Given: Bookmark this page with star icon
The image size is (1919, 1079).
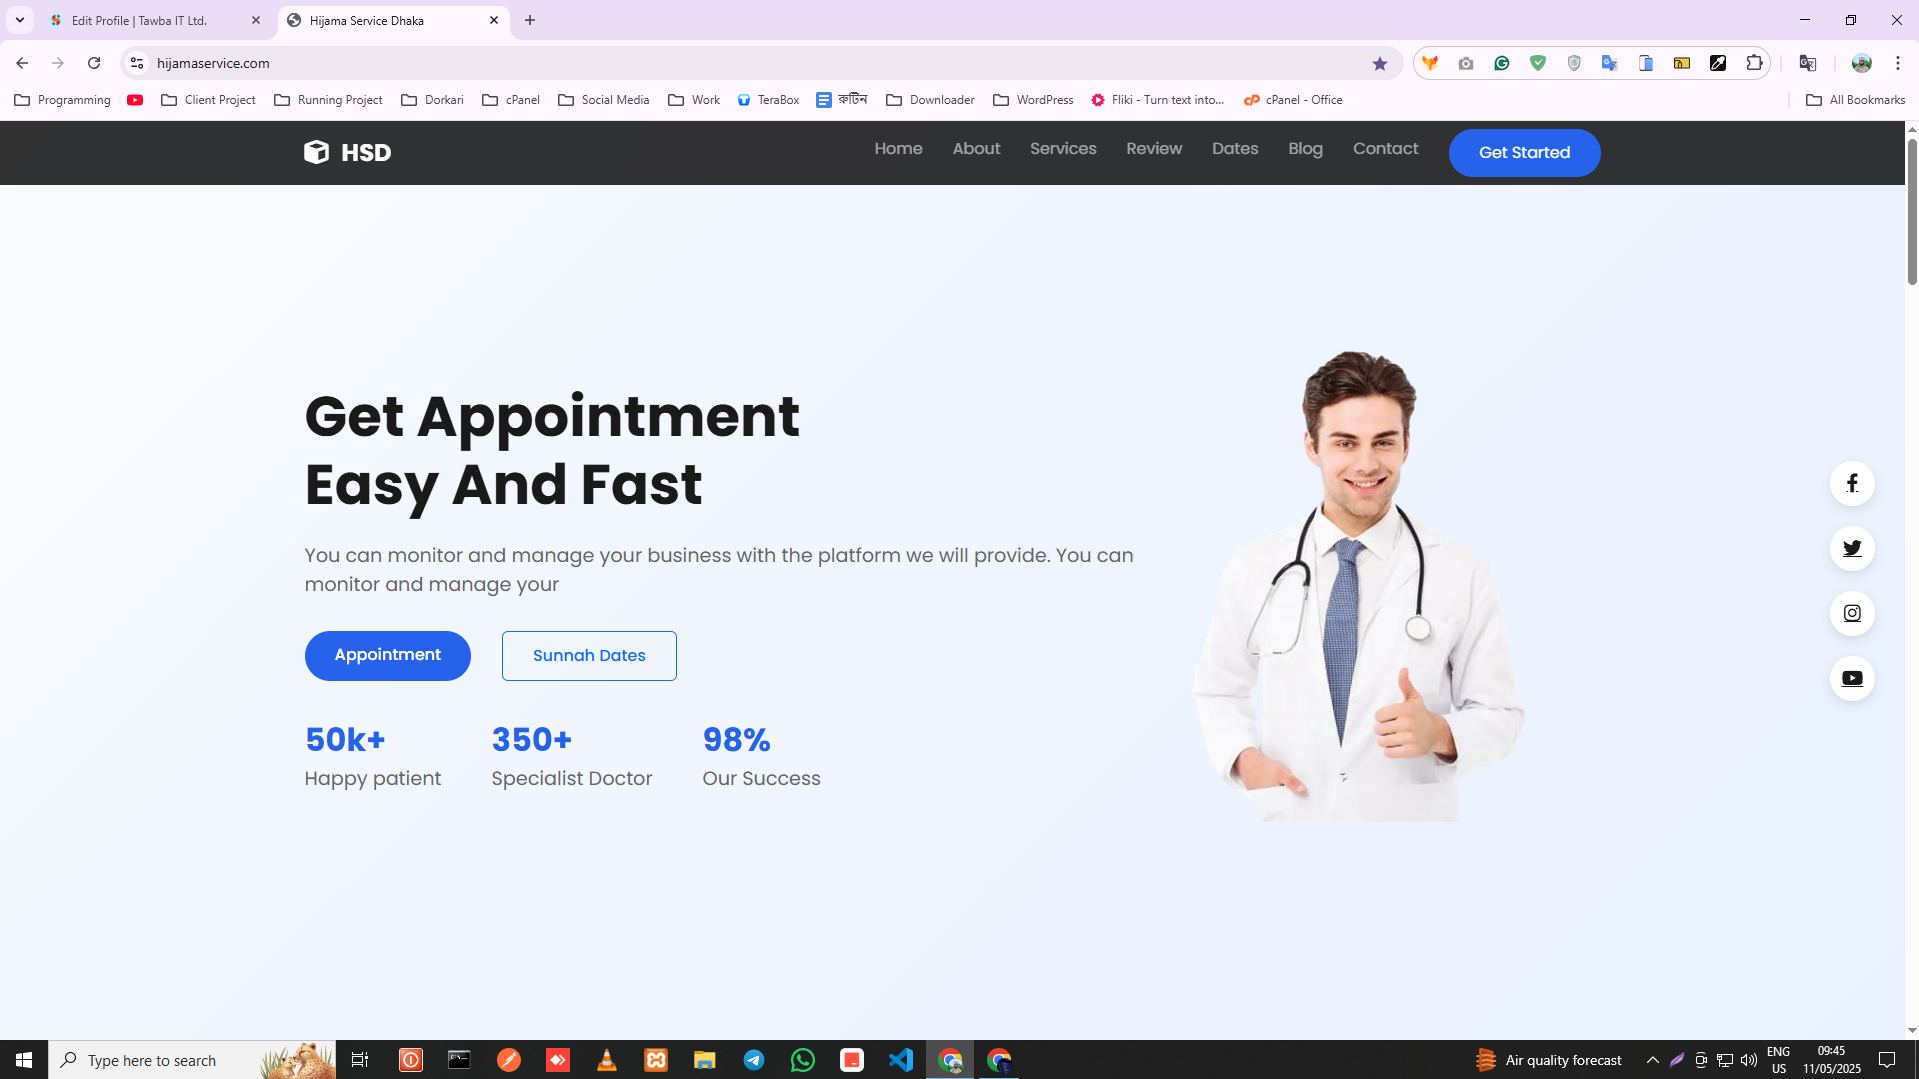Looking at the screenshot, I should (1380, 63).
